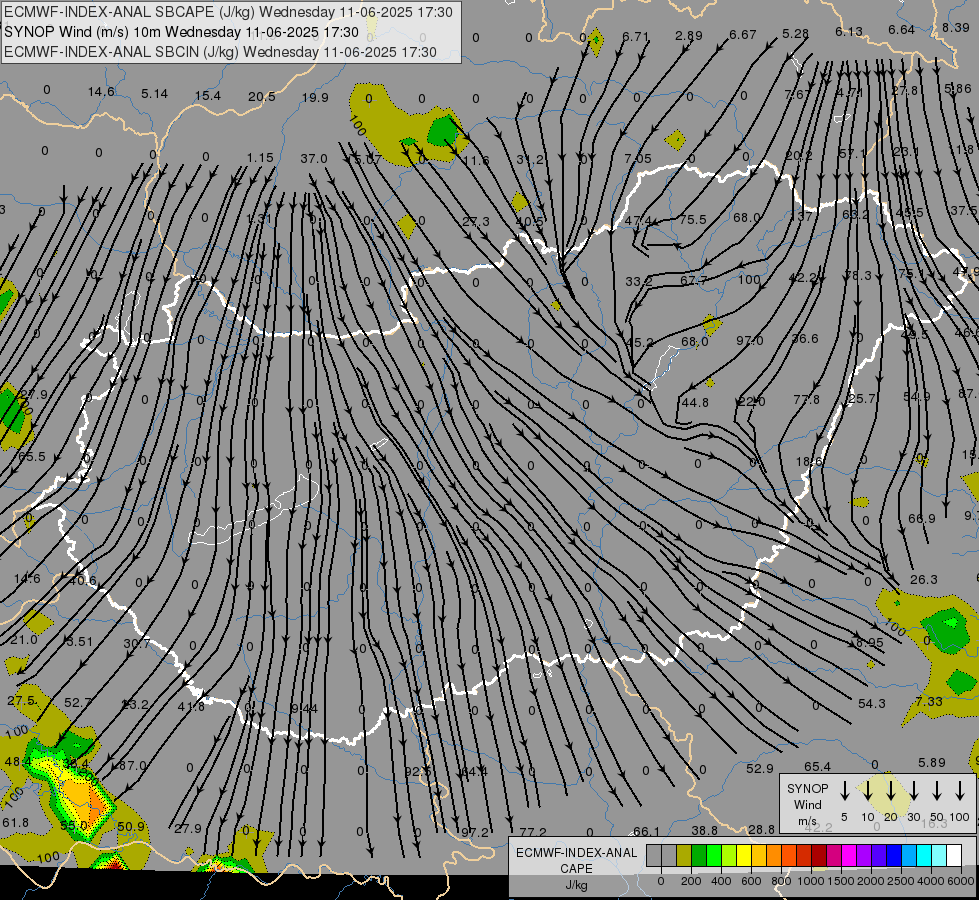979x900 pixels.
Task: Click the 19.9 value on the map
Action: click(315, 97)
